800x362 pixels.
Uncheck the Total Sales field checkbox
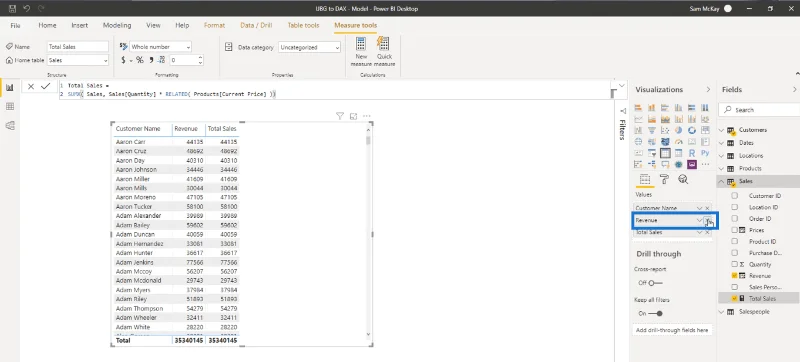735,298
